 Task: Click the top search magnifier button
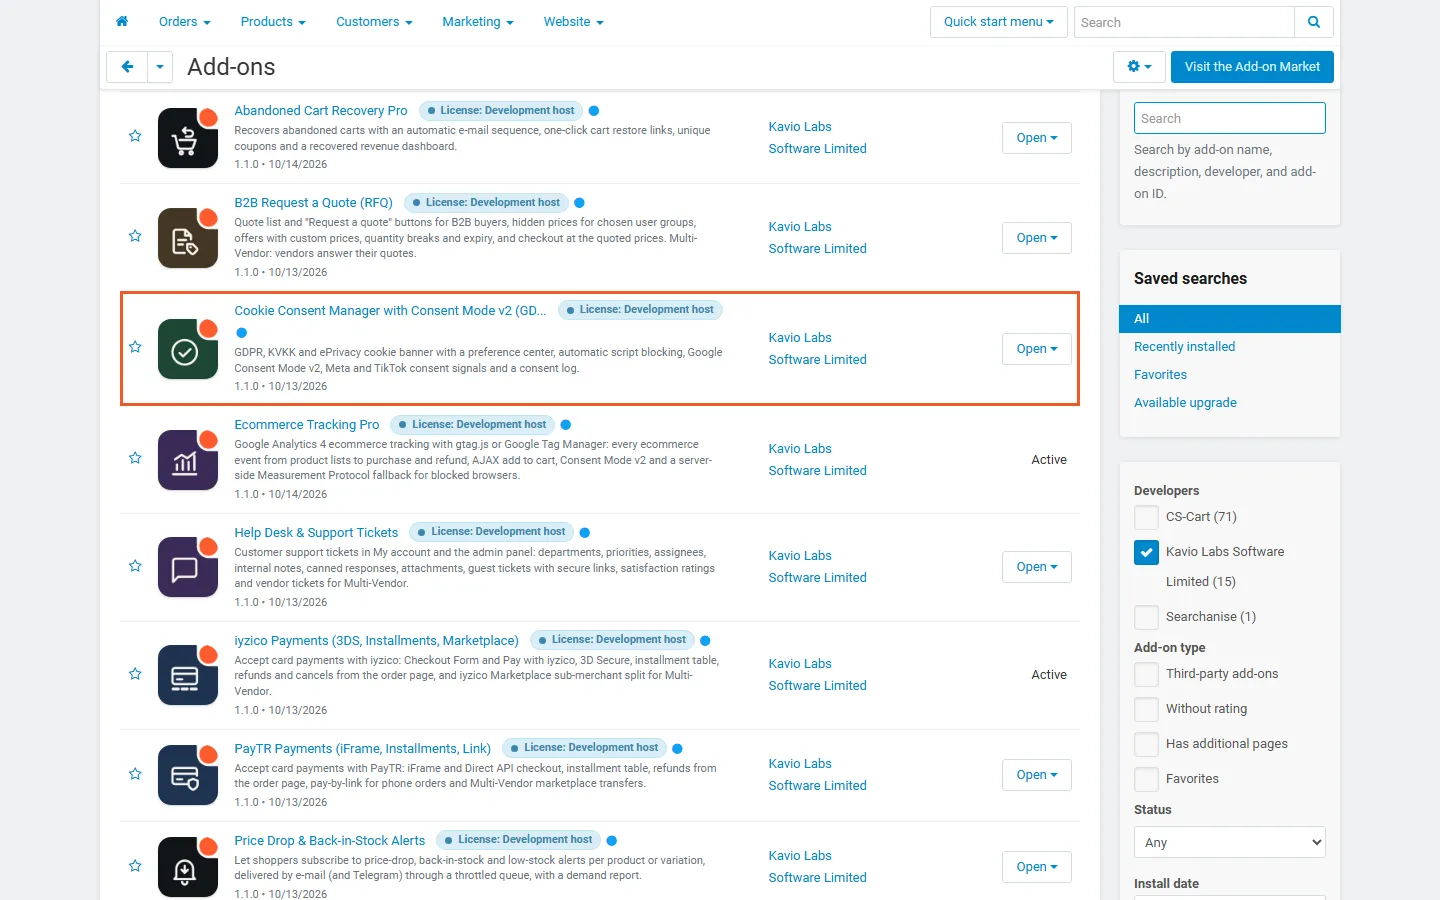(x=1314, y=22)
